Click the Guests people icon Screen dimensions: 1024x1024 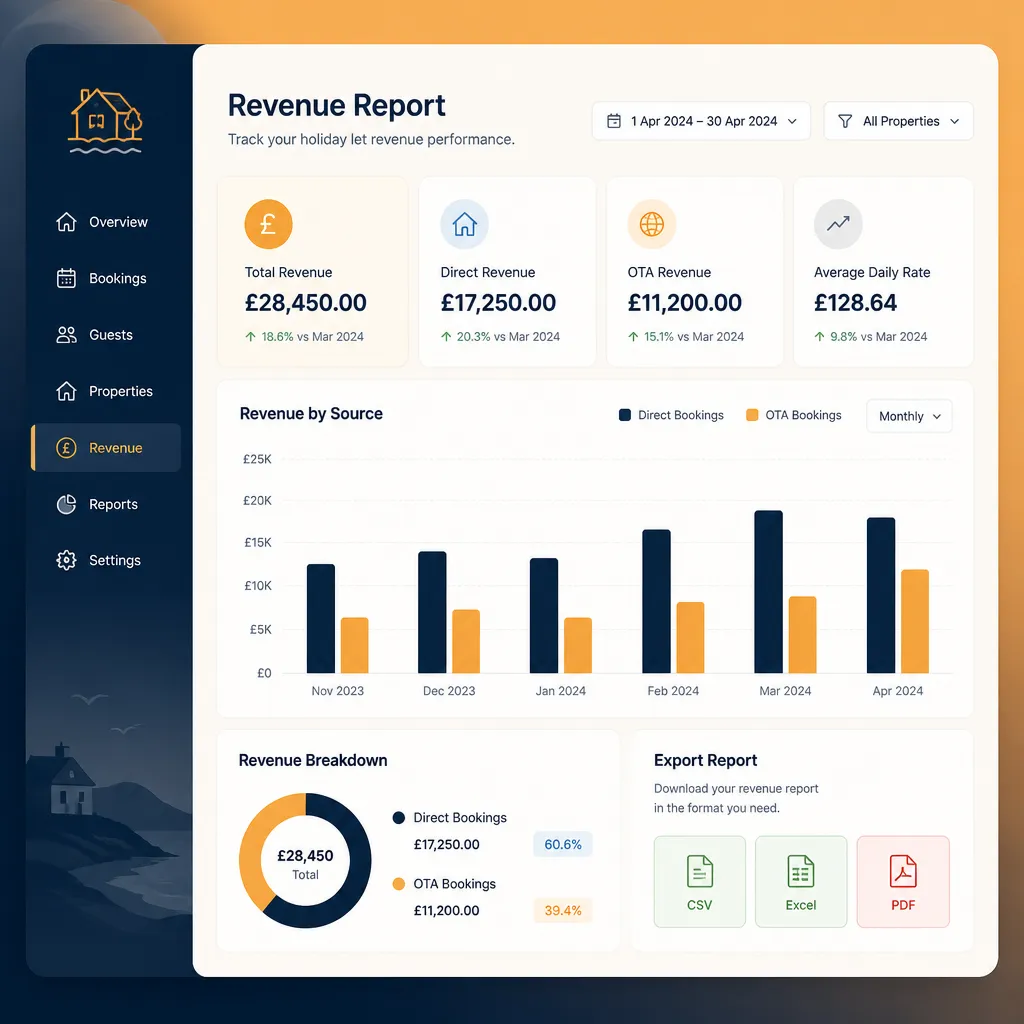(x=66, y=335)
